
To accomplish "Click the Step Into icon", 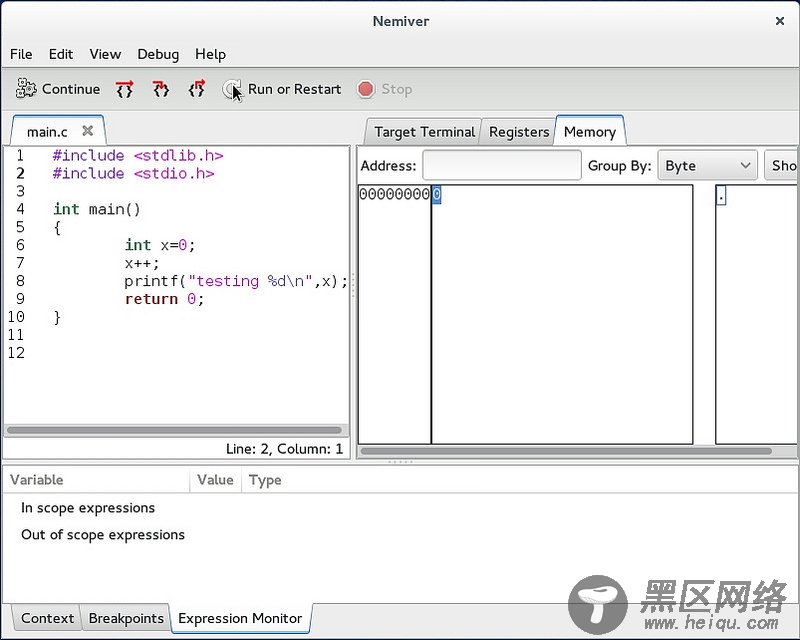I will [161, 89].
